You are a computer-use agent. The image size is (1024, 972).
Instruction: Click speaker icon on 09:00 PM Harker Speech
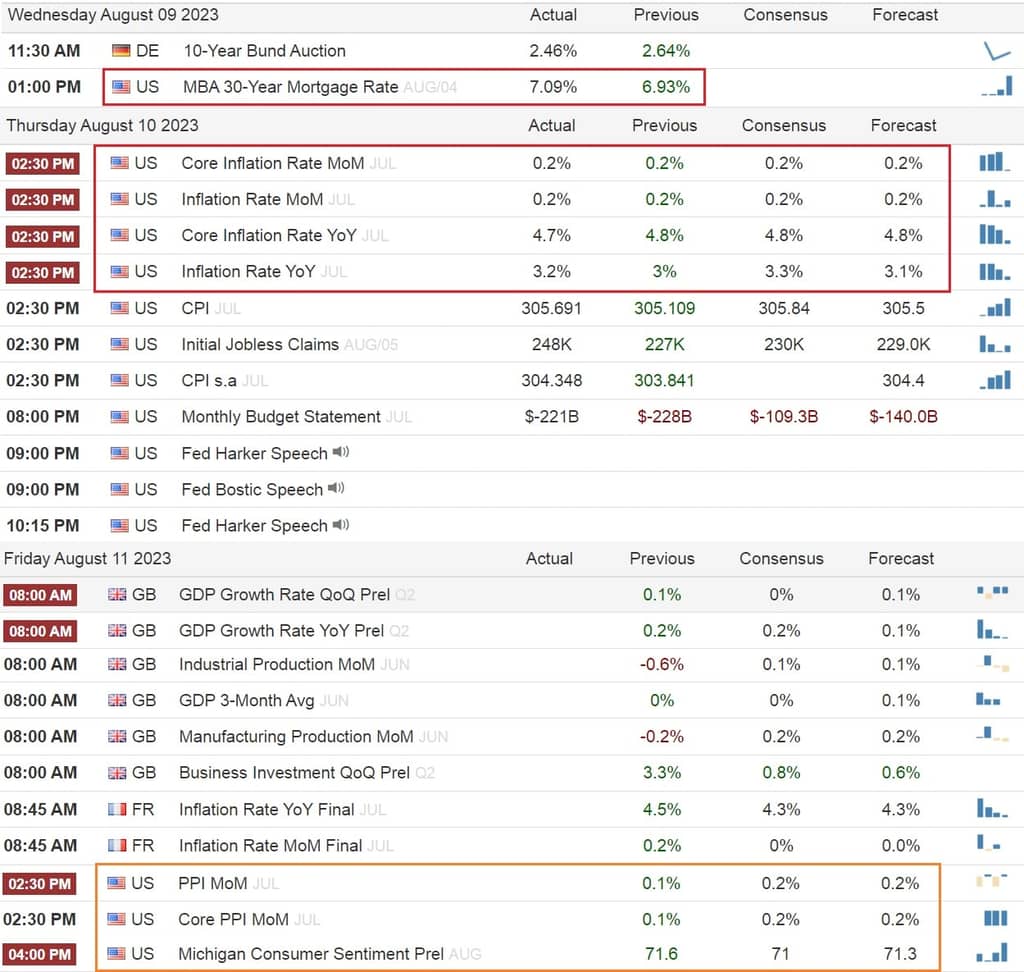[x=341, y=452]
